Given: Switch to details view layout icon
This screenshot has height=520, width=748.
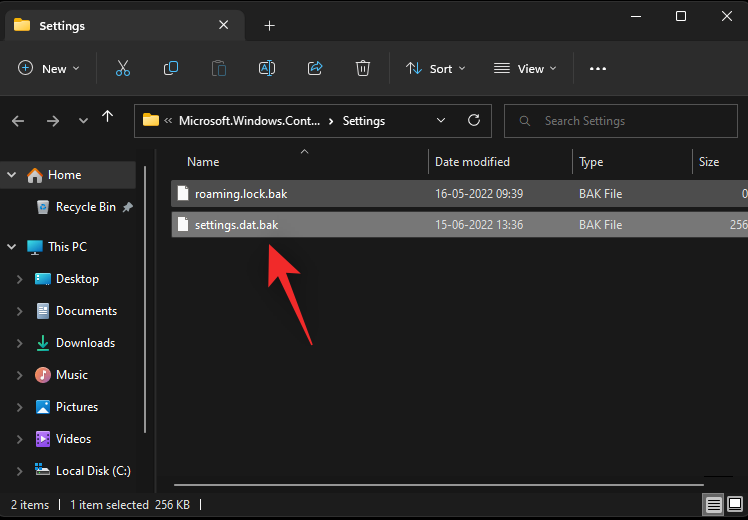Looking at the screenshot, I should [x=714, y=505].
